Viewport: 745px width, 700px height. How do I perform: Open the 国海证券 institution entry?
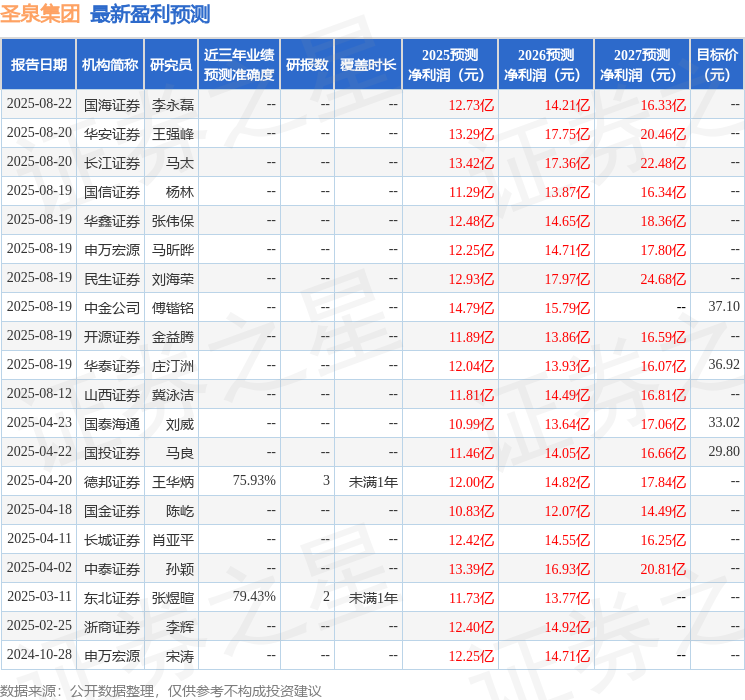(111, 104)
